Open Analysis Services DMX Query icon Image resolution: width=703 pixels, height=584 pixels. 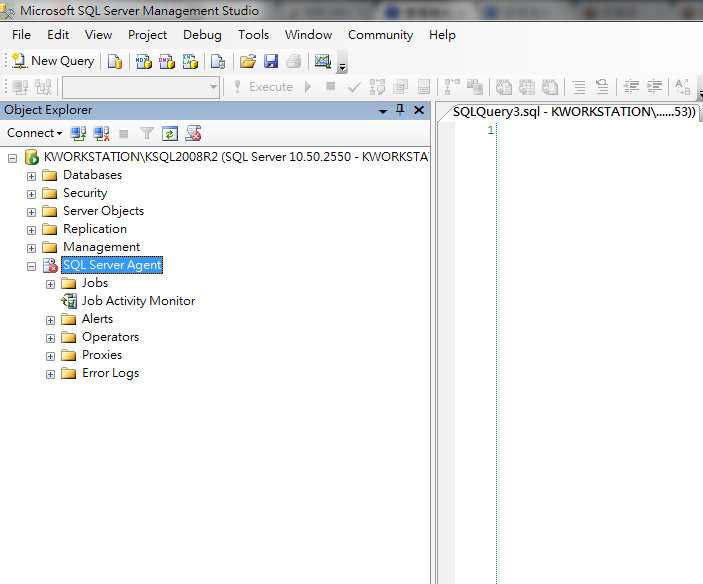click(x=167, y=61)
